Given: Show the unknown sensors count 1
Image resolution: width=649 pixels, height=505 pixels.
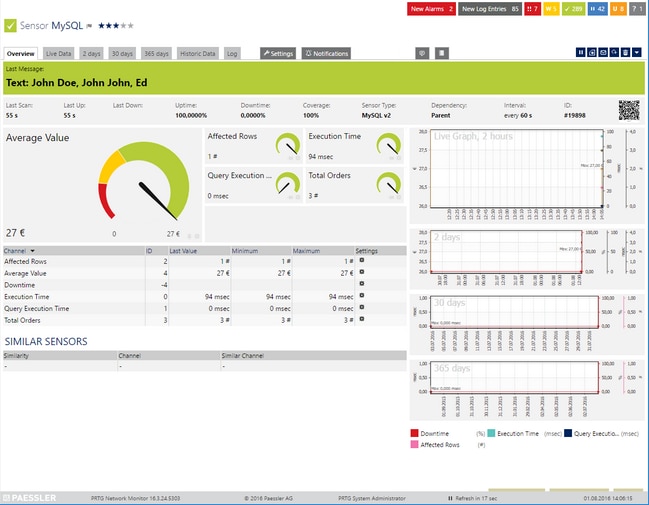Looking at the screenshot, I should (637, 9).
